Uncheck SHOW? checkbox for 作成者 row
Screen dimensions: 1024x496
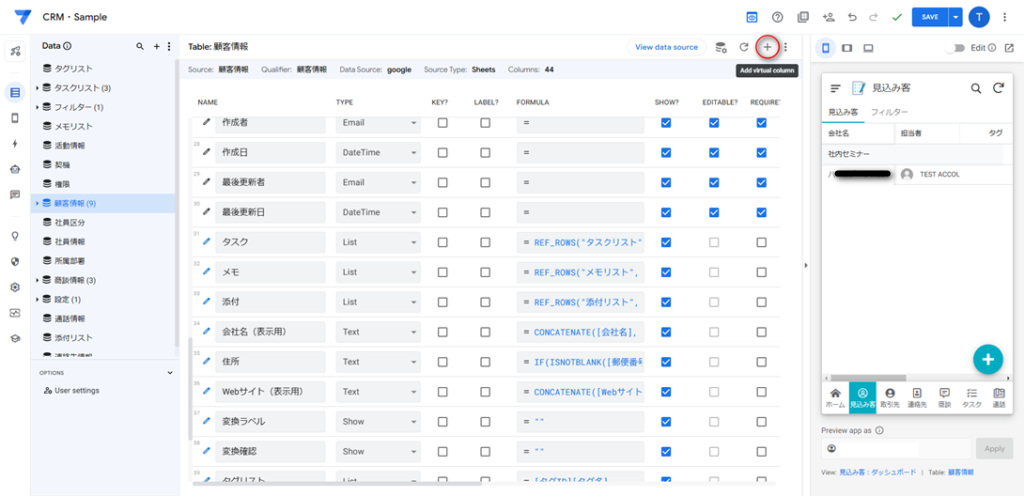tap(666, 122)
